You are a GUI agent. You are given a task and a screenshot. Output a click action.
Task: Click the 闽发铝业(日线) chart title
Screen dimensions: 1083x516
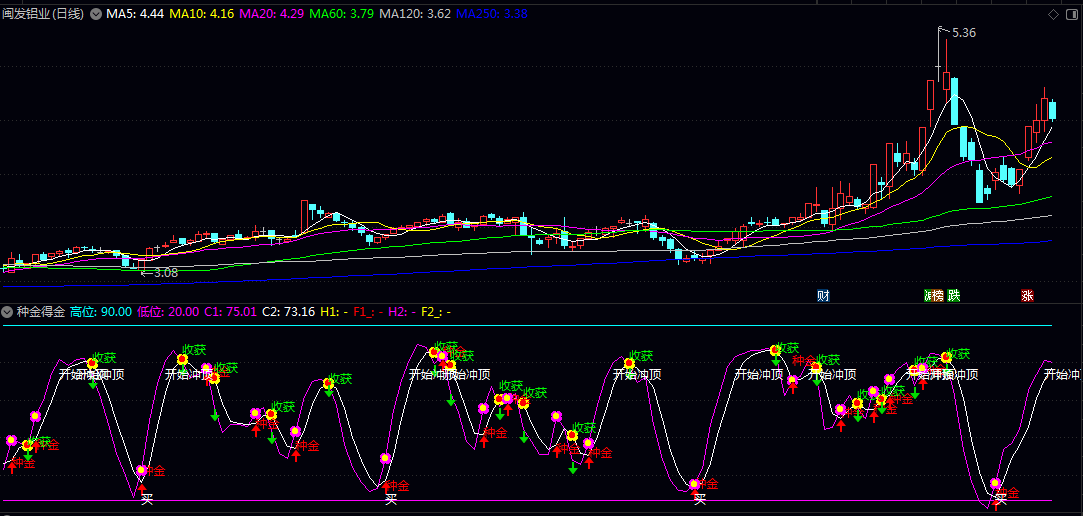pos(43,15)
